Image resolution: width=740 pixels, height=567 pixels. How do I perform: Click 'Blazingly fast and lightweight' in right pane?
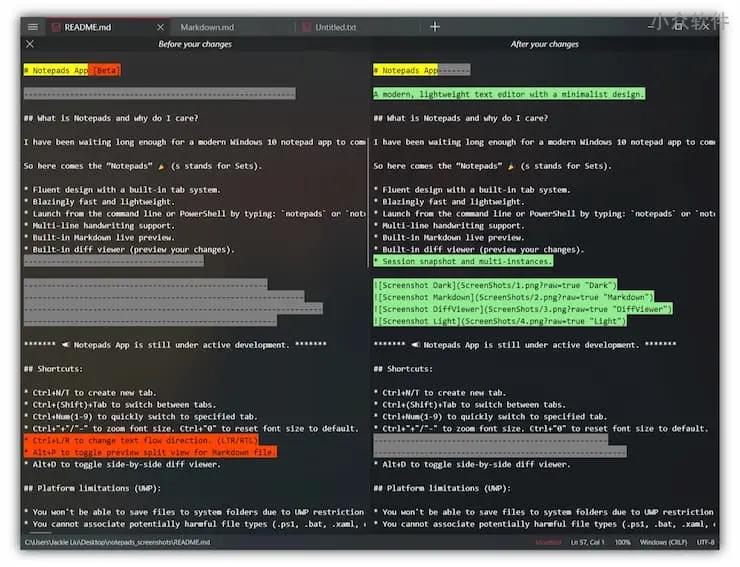(x=449, y=202)
